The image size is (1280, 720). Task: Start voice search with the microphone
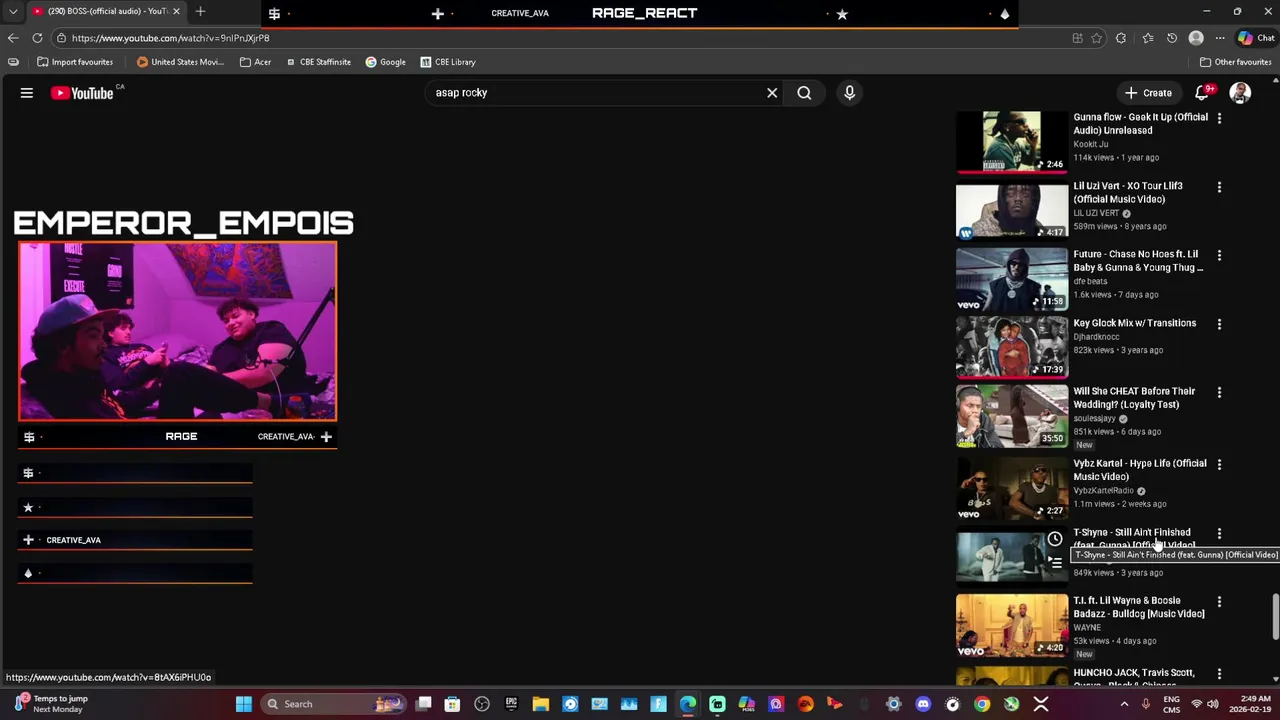click(849, 93)
